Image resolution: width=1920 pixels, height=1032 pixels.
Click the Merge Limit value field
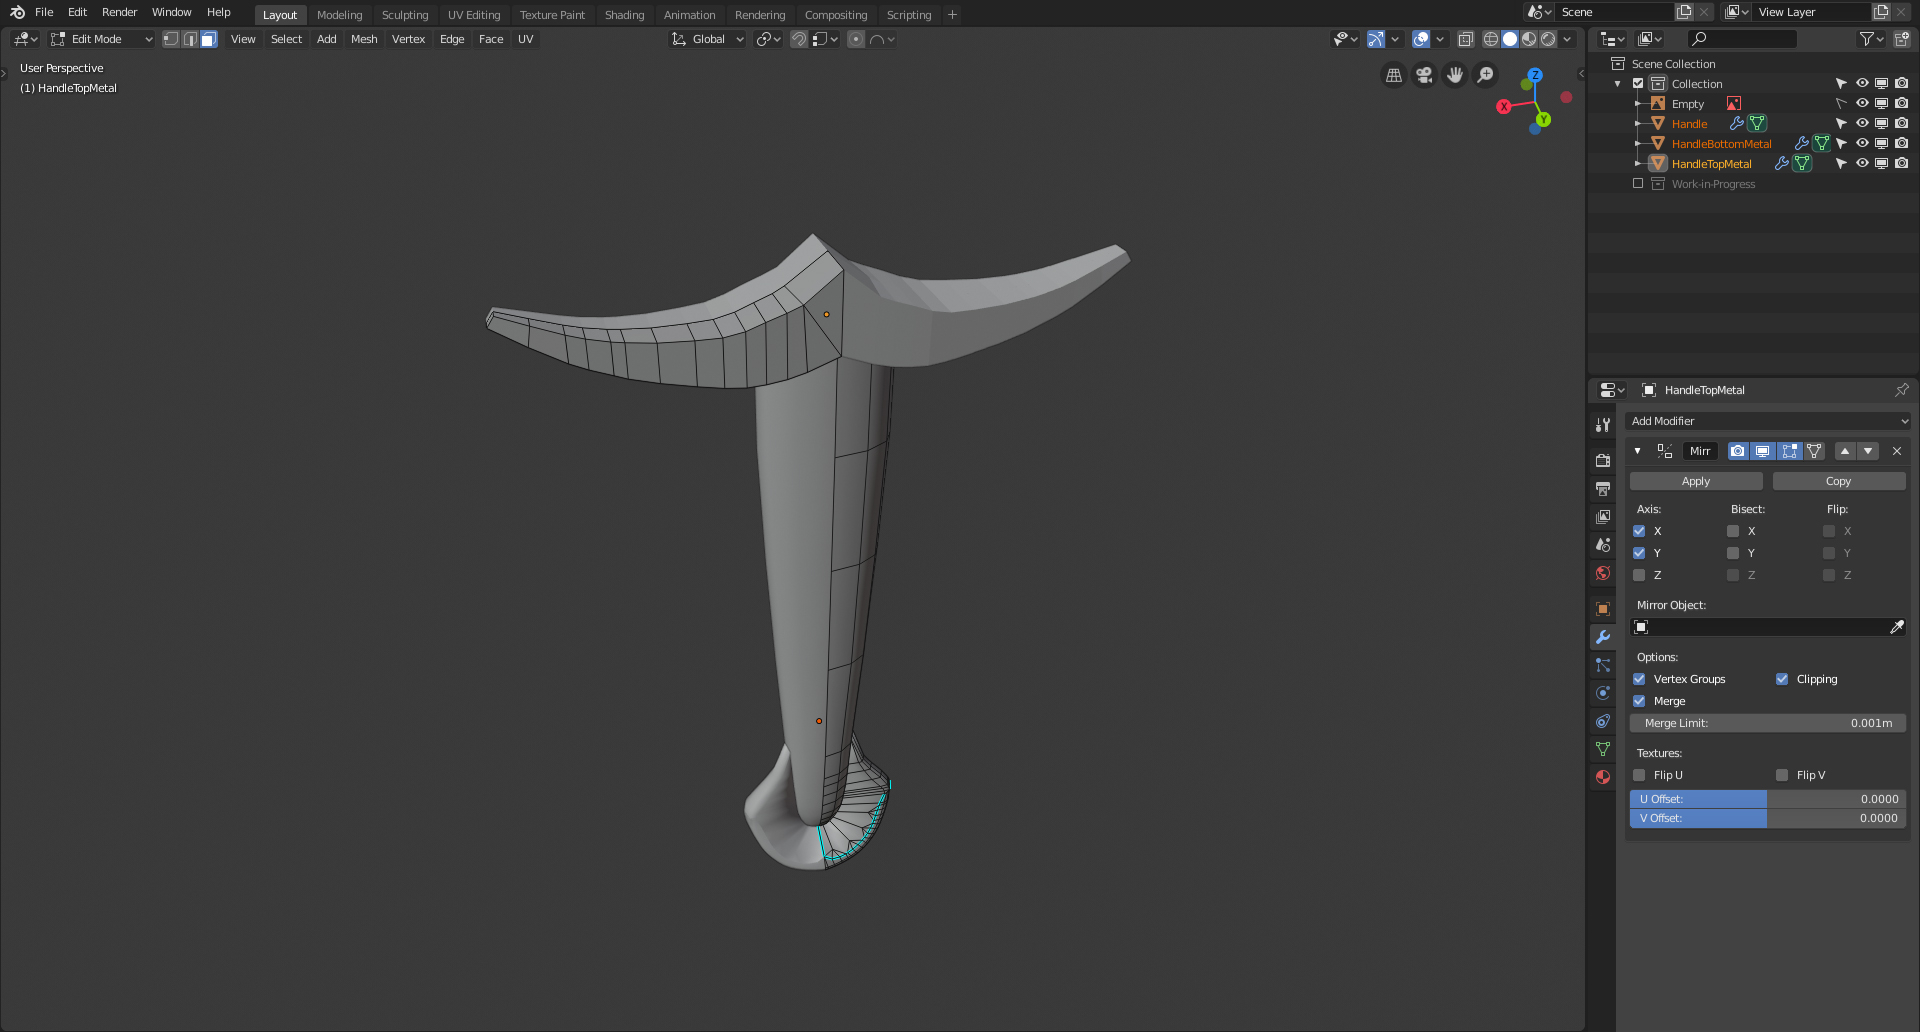pos(1767,723)
